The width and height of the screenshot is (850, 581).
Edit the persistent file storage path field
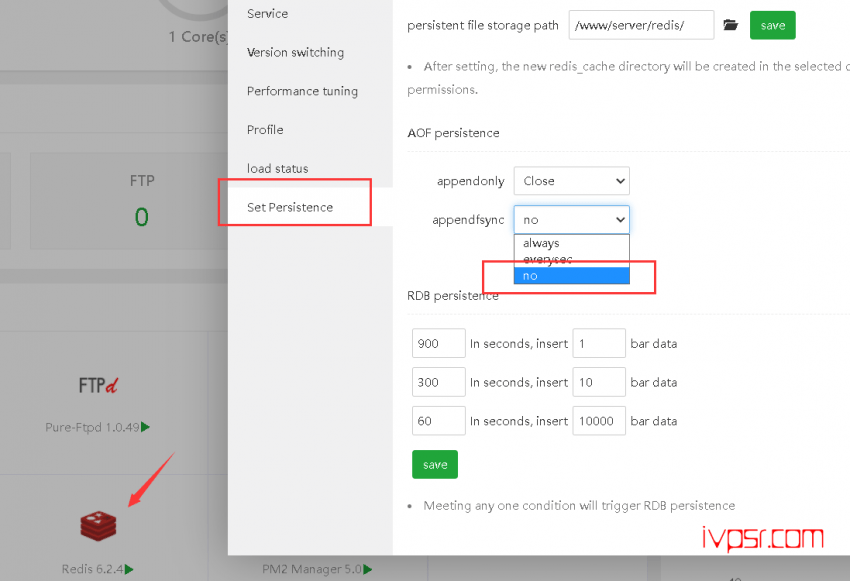pos(641,25)
